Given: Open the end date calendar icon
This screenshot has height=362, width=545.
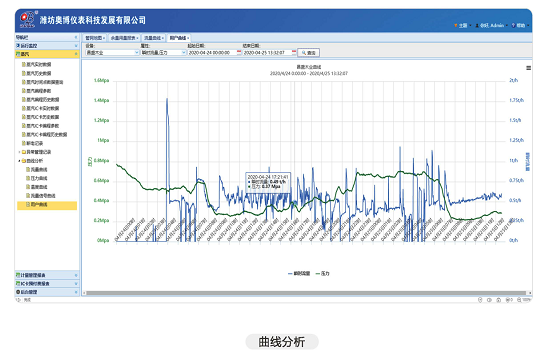Looking at the screenshot, I should pos(294,53).
